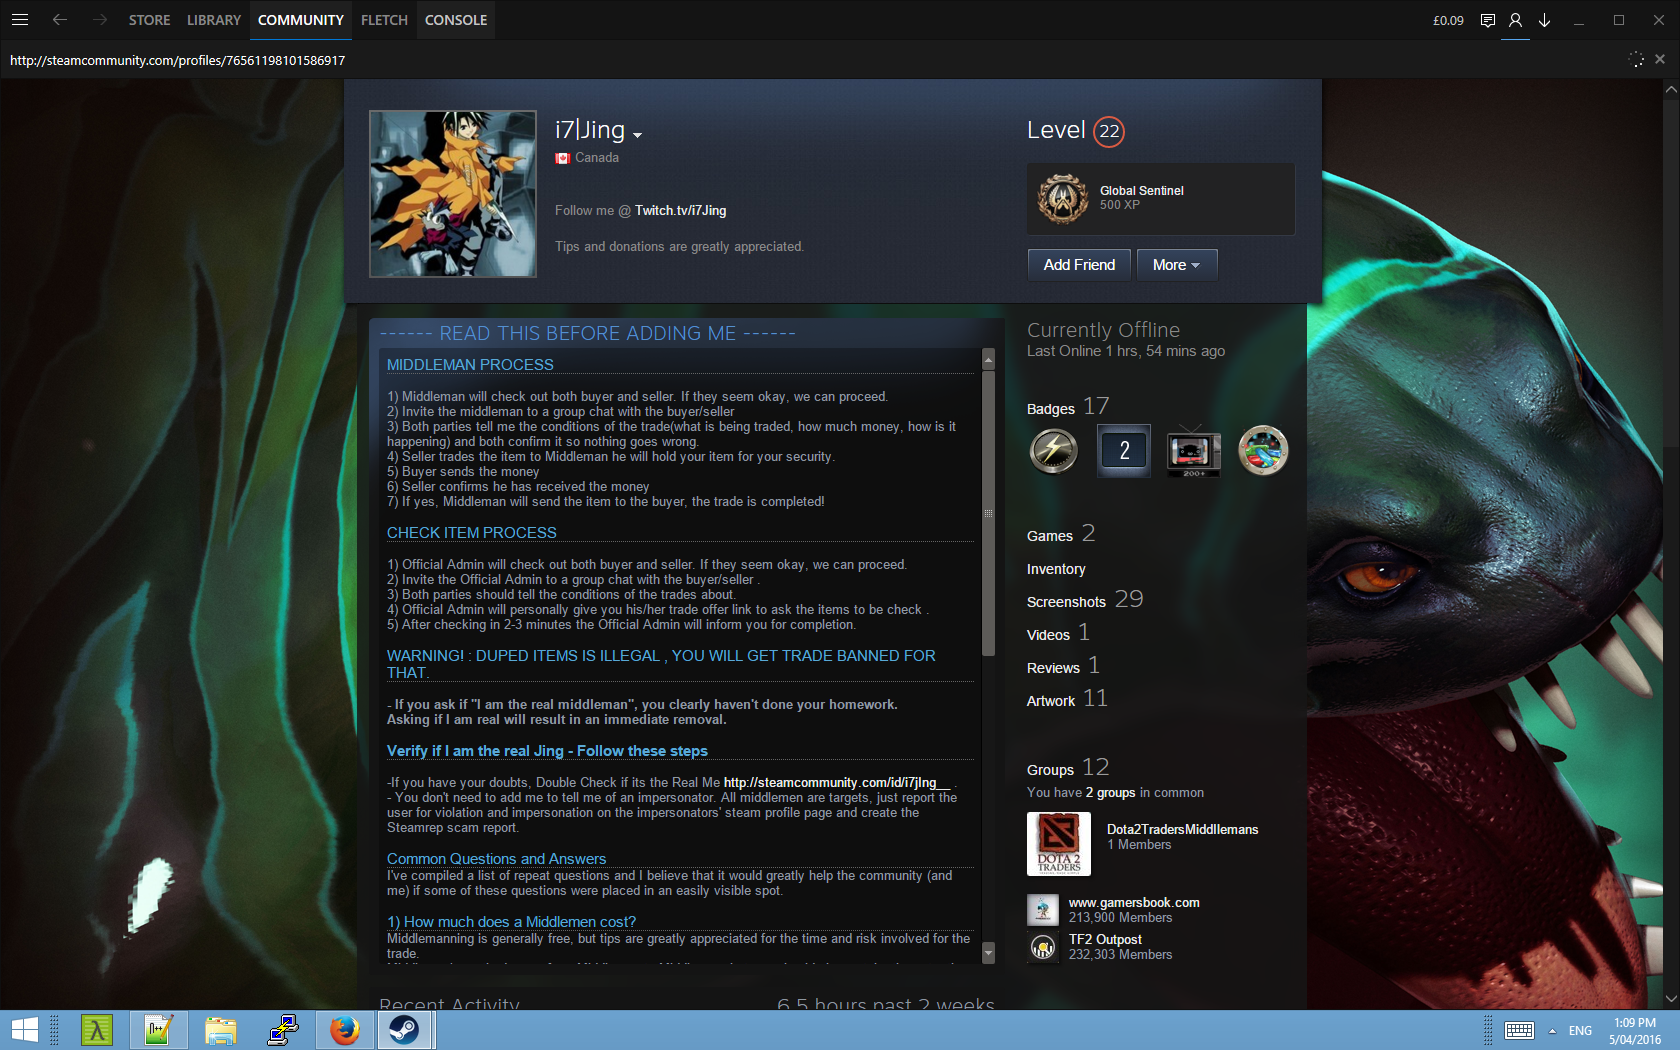Click the Screenshots link

(1066, 602)
